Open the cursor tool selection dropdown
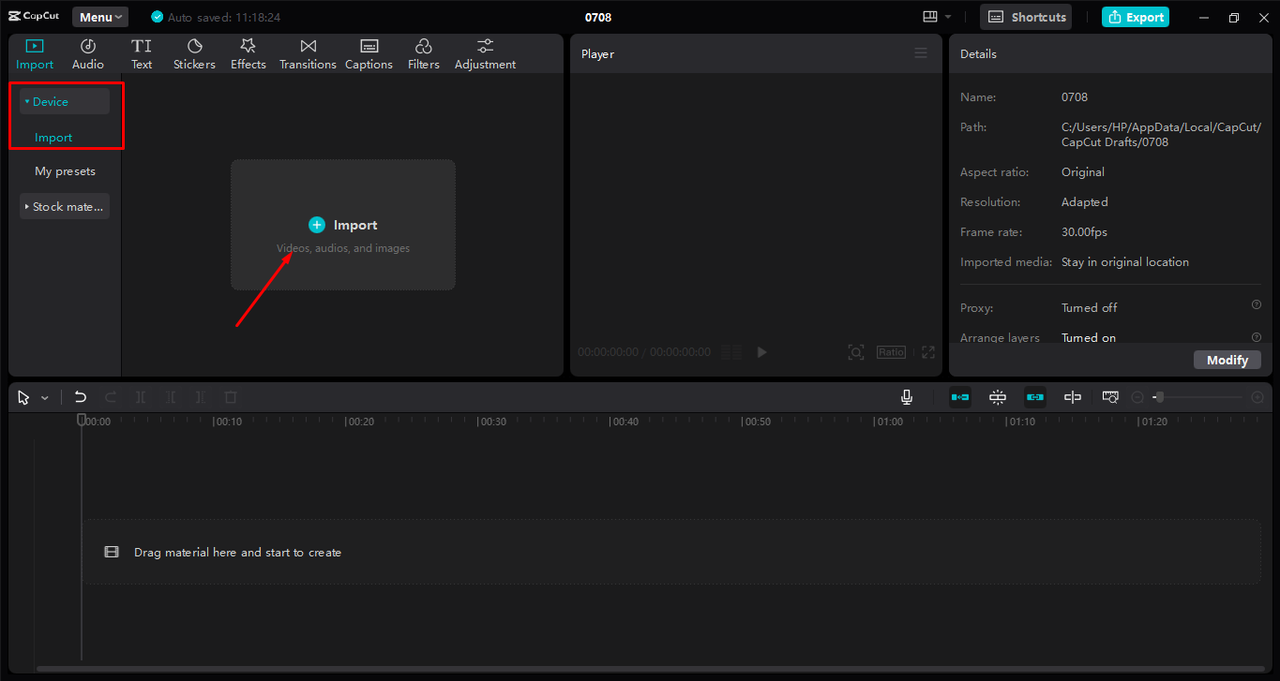 (x=45, y=398)
